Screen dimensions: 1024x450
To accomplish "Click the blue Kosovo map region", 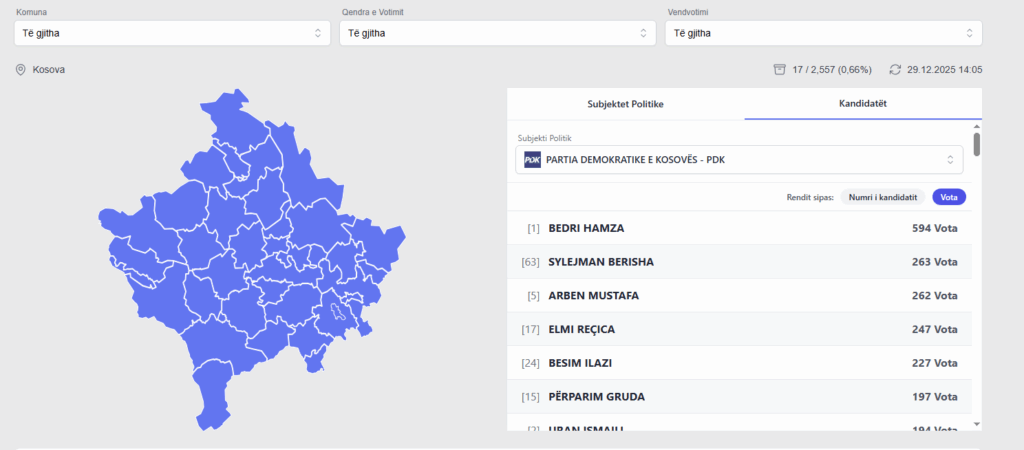I will coord(250,260).
